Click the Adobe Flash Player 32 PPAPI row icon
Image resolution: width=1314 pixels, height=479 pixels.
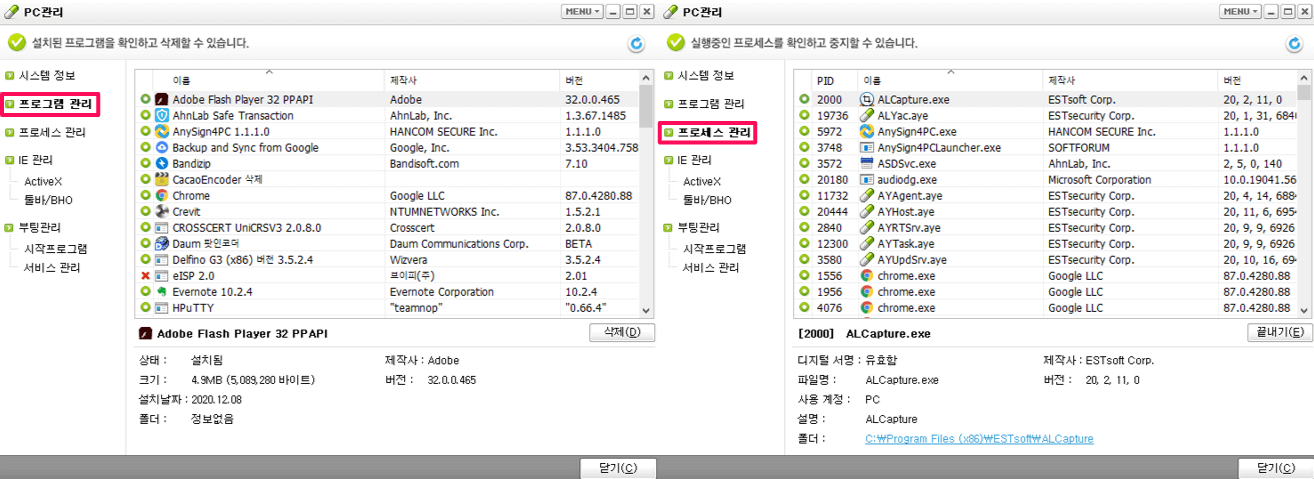point(161,99)
